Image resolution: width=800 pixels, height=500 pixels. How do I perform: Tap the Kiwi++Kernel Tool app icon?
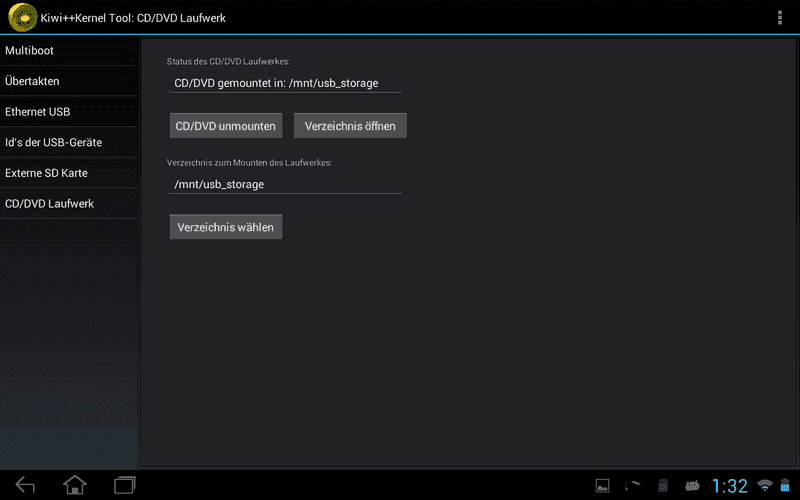coord(22,17)
